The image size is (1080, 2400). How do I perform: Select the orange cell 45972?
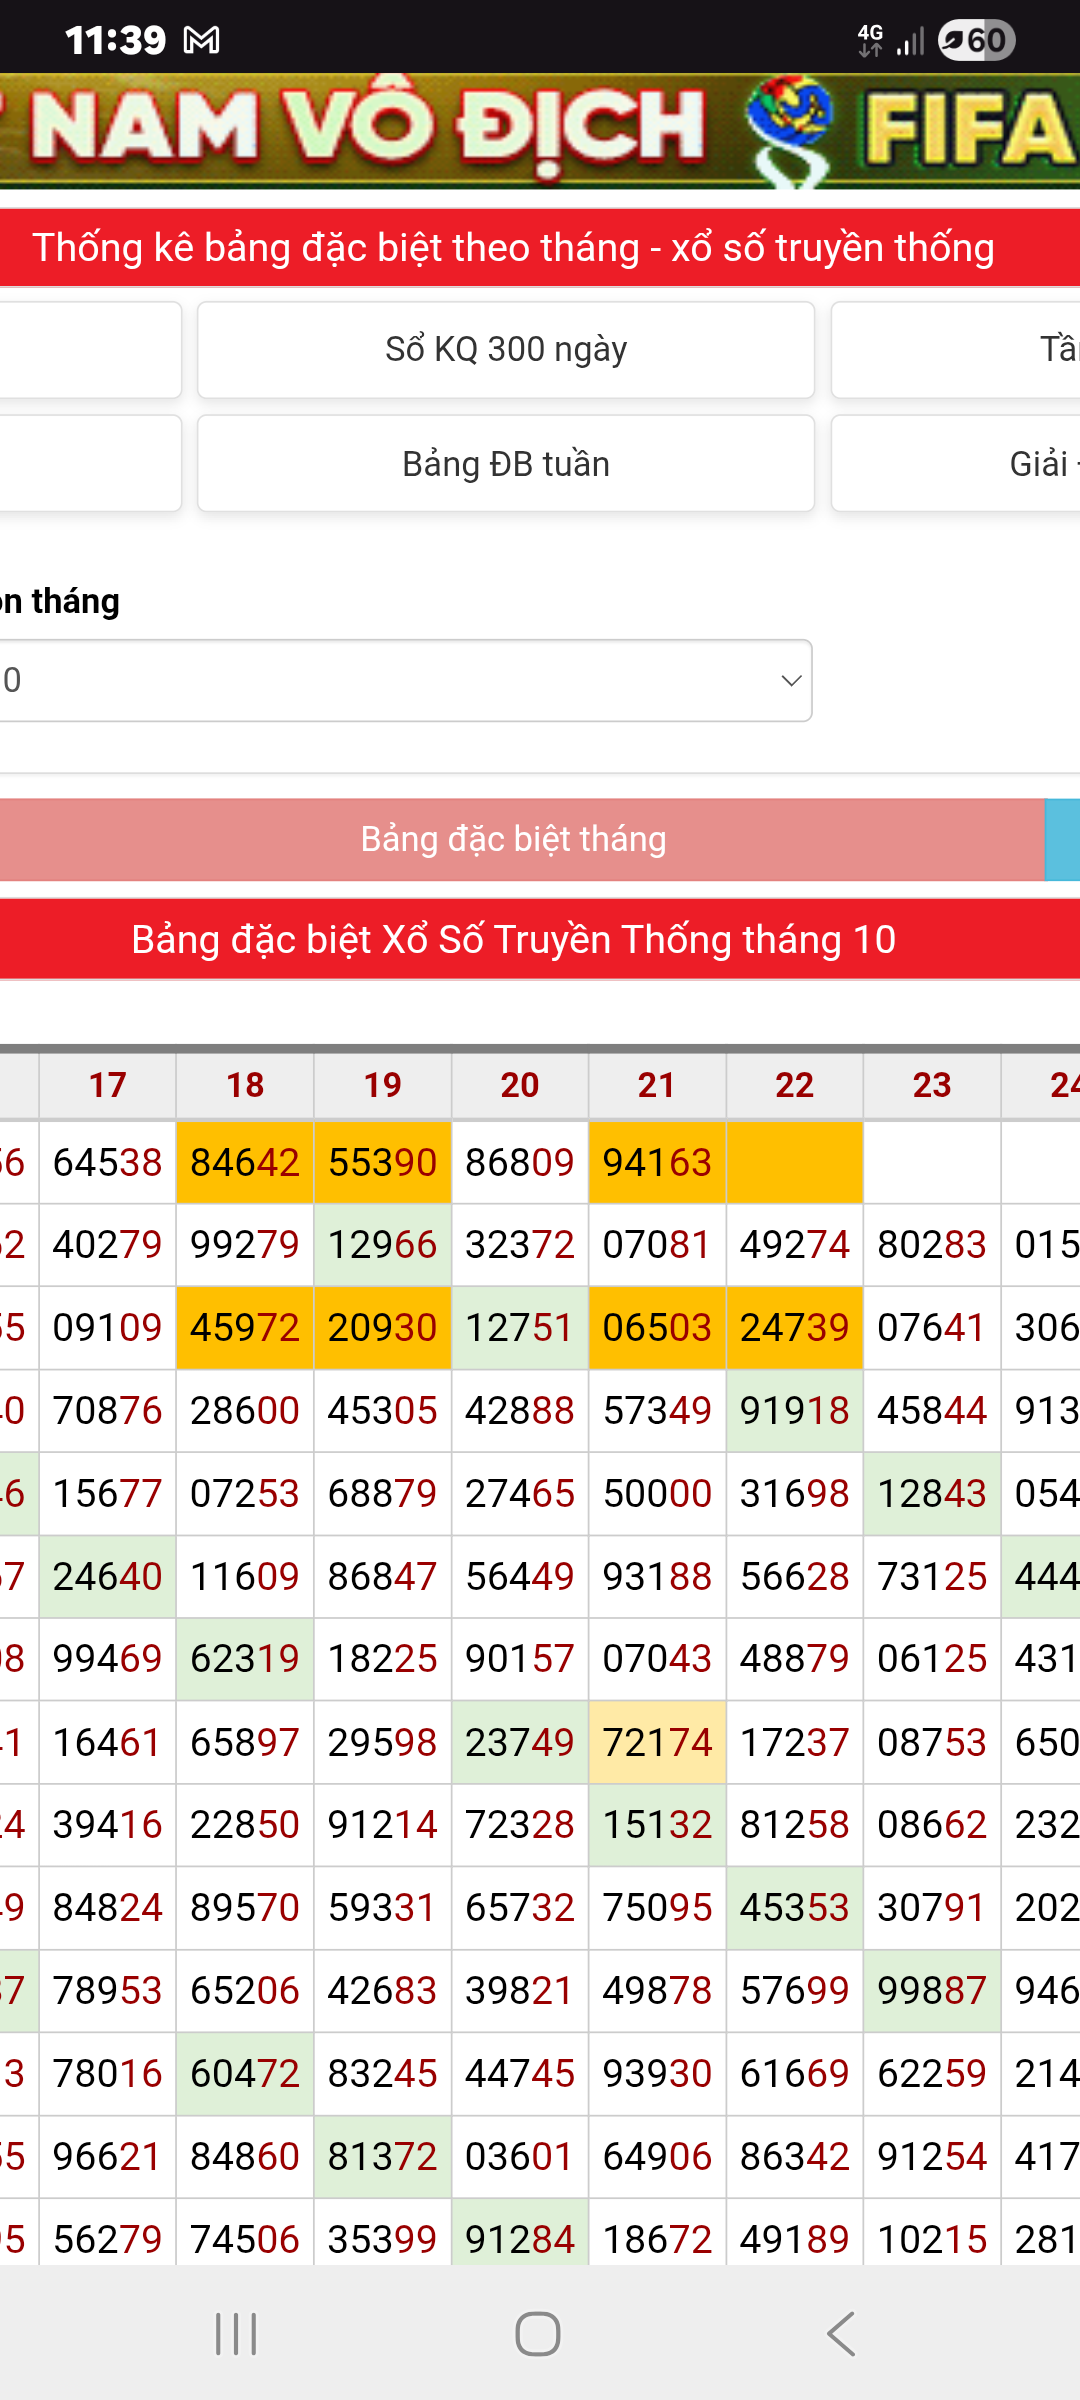245,1328
